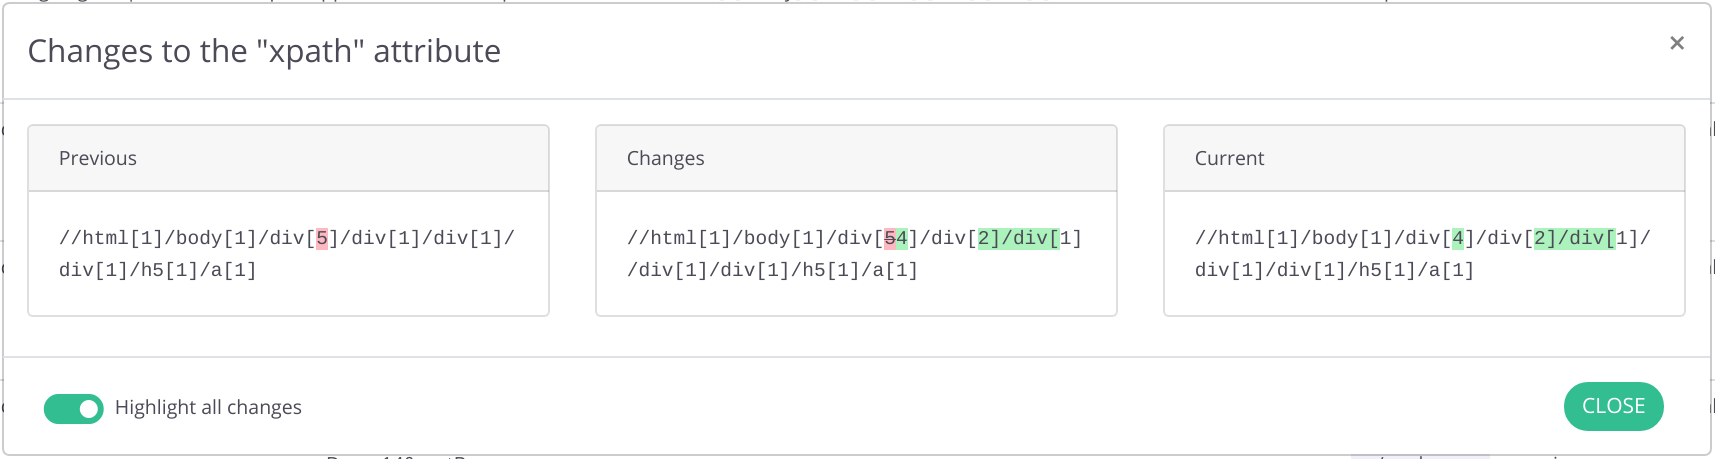1715x459 pixels.
Task: Disable the Highlight all changes switch
Action: [74, 408]
